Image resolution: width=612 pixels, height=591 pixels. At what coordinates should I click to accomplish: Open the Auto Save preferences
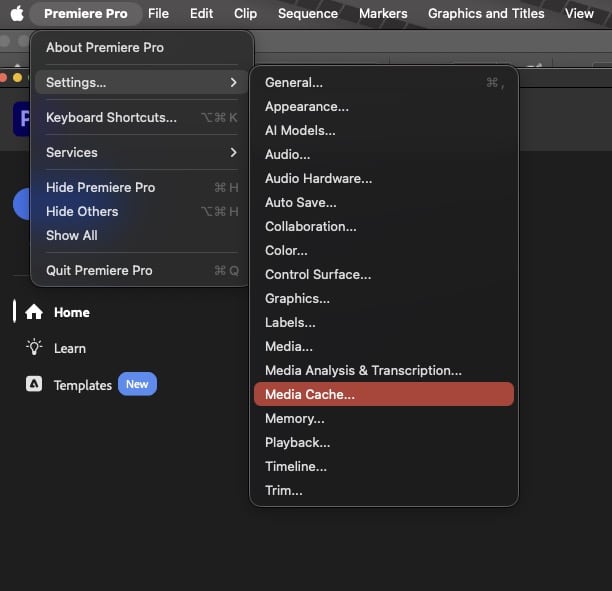[x=300, y=203]
